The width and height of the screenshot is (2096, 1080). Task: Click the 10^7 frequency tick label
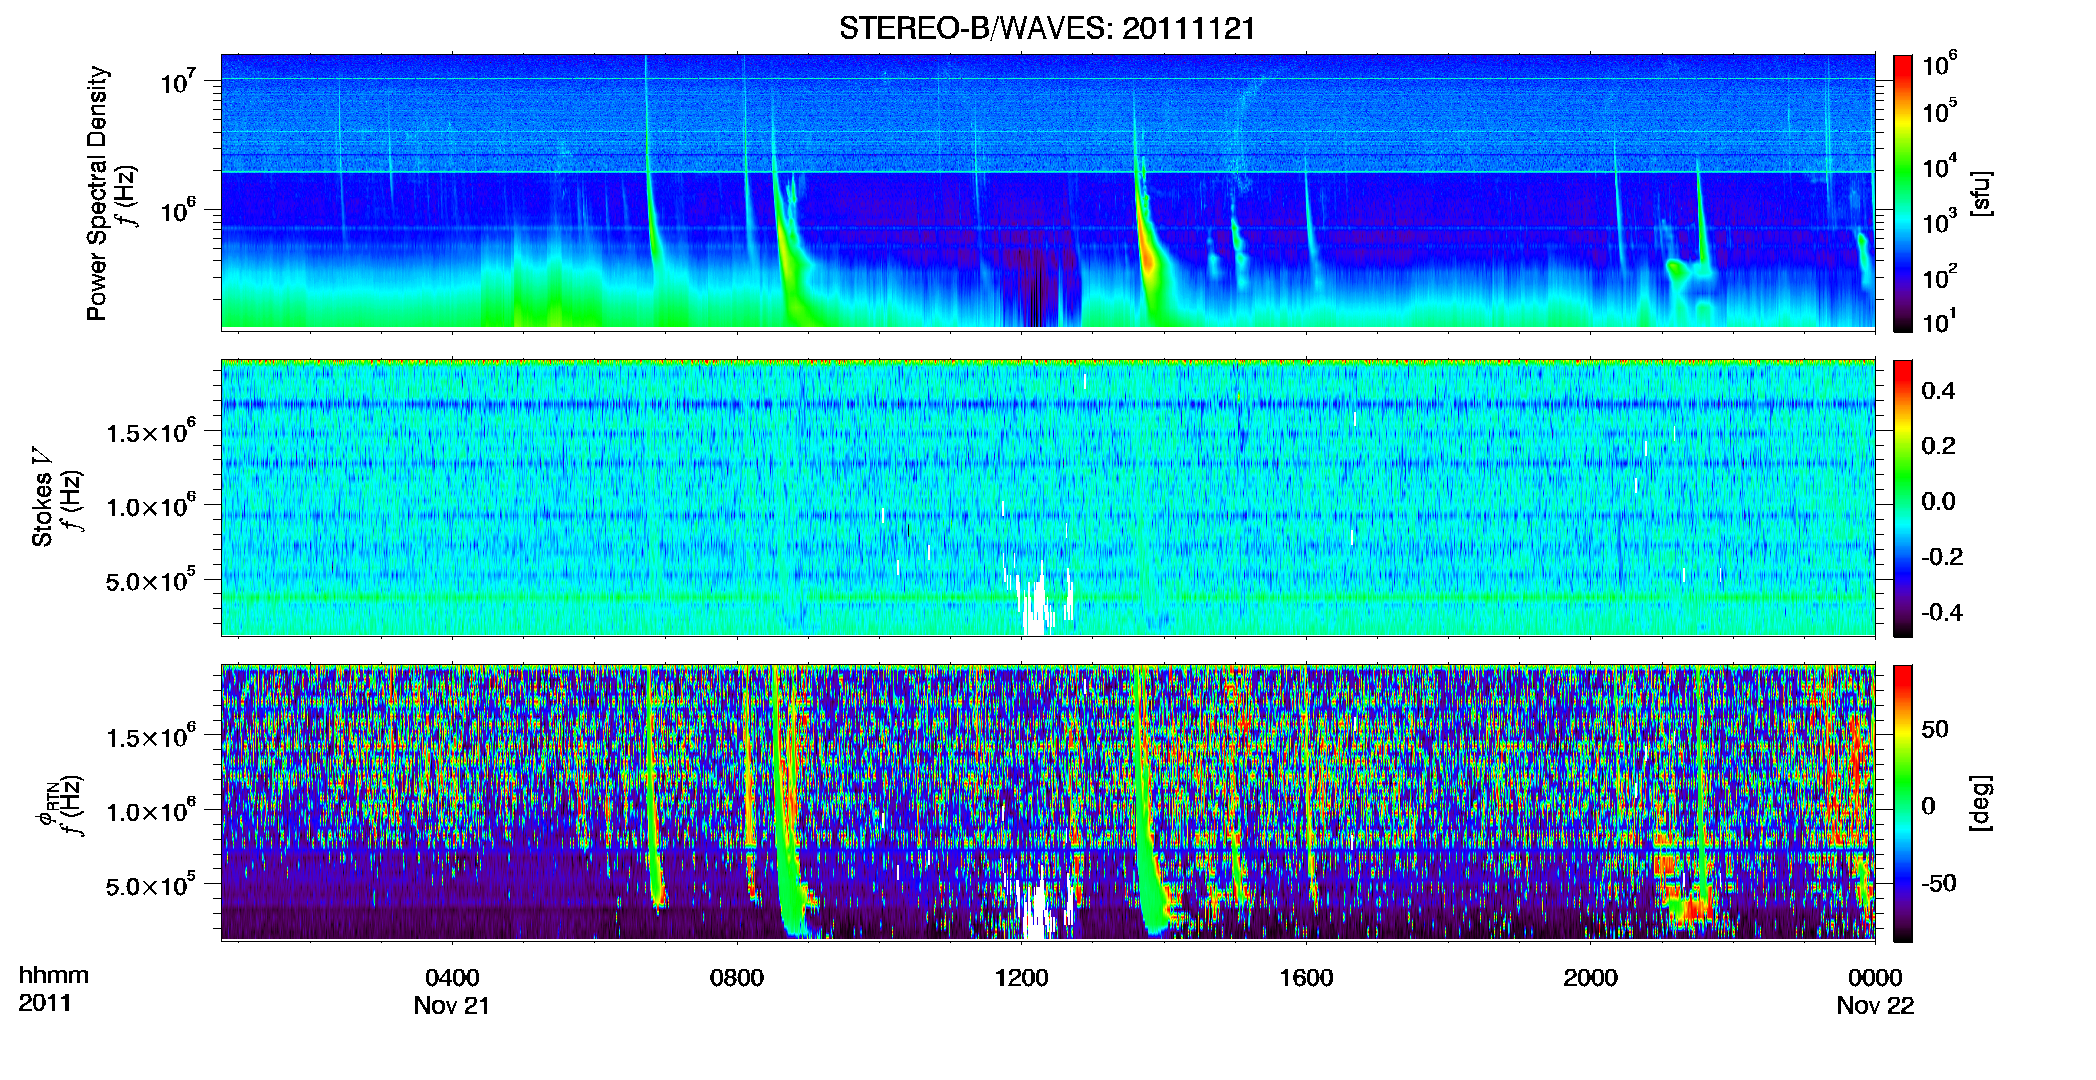[x=178, y=82]
